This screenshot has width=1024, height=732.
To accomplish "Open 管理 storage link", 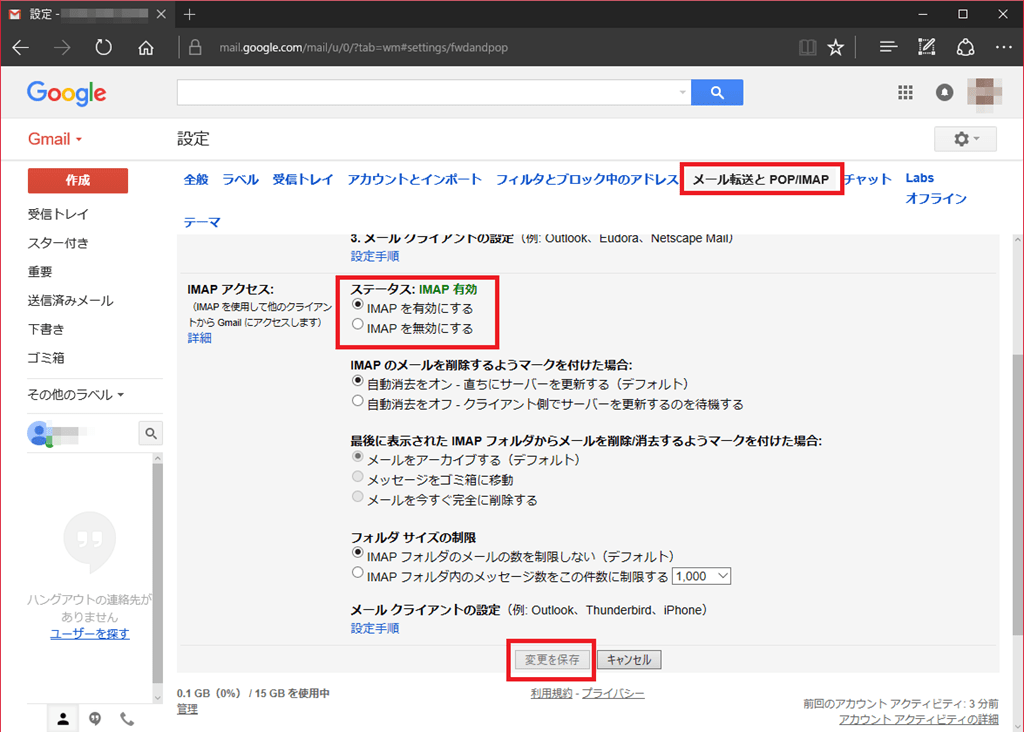I will point(187,709).
